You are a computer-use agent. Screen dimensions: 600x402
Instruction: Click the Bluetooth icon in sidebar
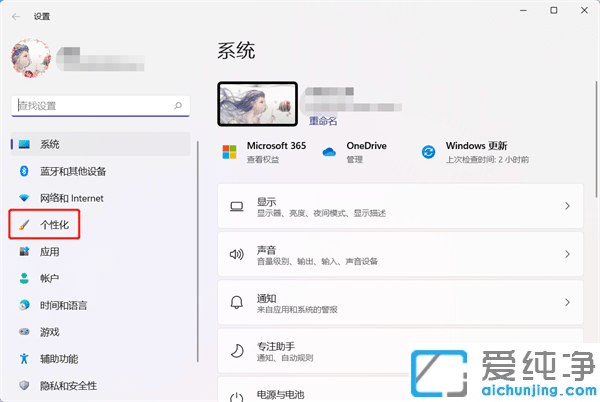(24, 171)
